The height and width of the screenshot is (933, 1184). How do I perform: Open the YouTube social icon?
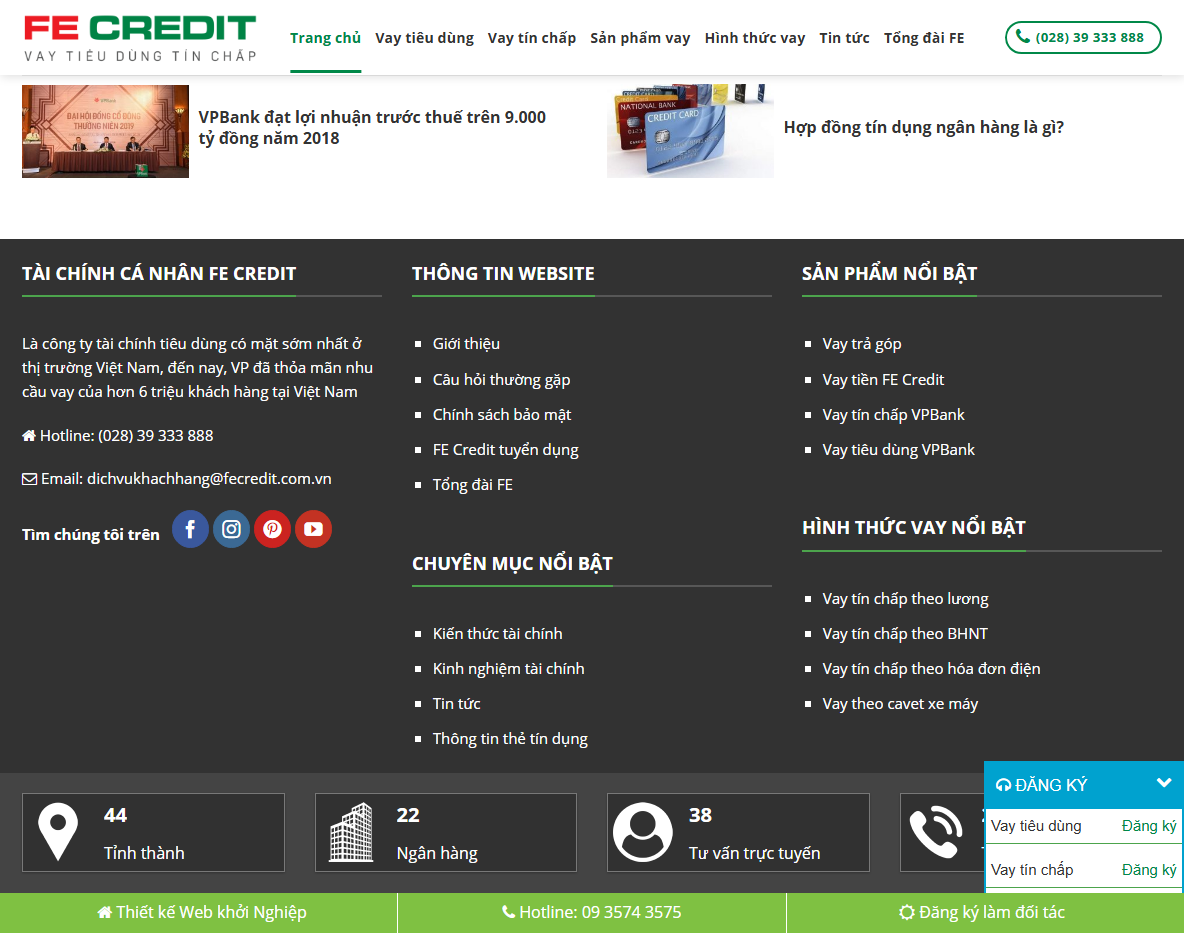coord(313,529)
